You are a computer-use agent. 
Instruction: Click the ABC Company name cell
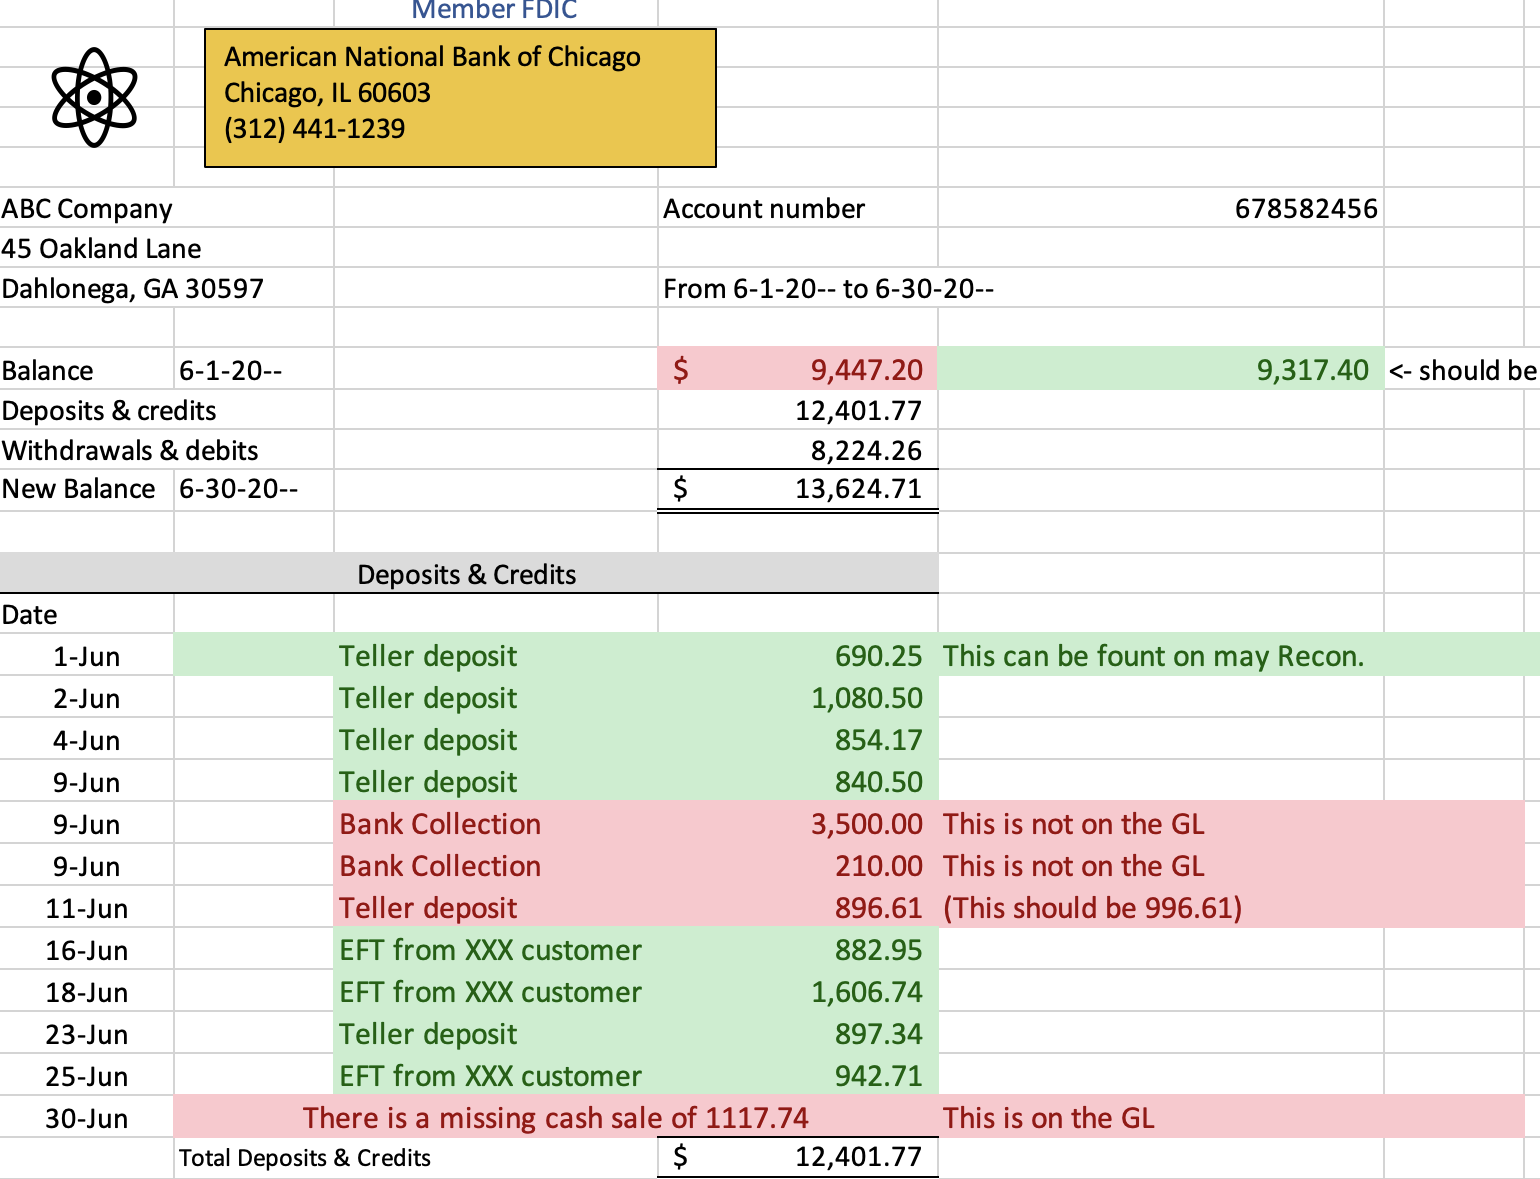click(x=87, y=208)
